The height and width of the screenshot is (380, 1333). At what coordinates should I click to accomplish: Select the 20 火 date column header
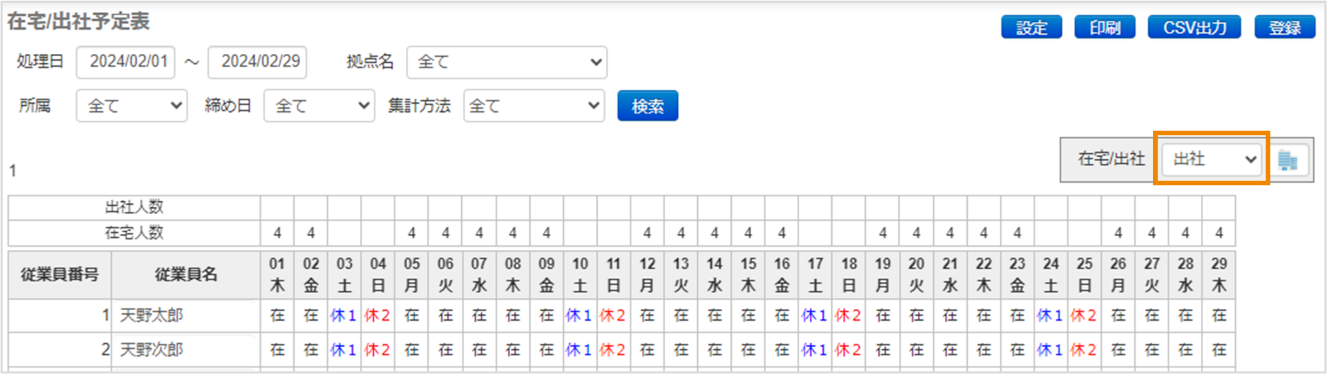pyautogui.click(x=916, y=275)
